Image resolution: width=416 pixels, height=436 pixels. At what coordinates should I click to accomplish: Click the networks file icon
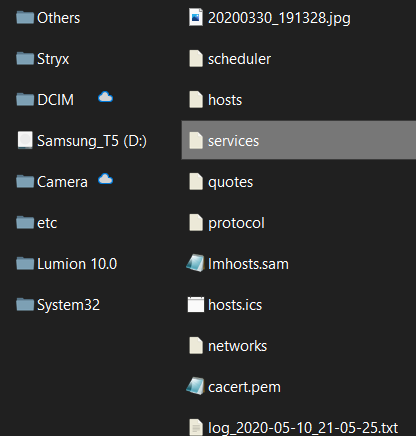coord(196,346)
